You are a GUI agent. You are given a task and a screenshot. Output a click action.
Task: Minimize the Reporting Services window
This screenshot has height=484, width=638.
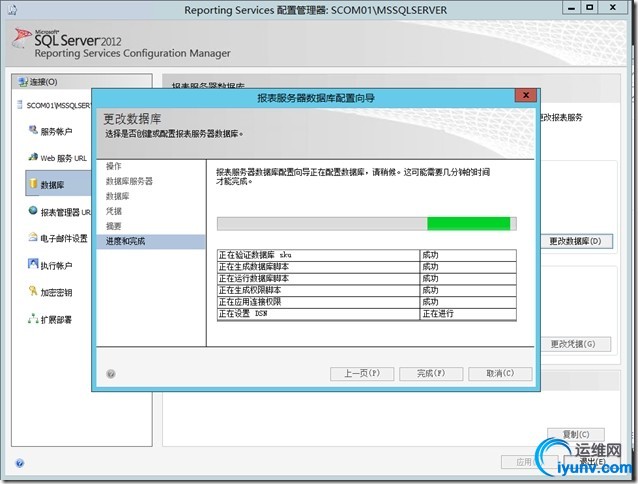(x=571, y=8)
